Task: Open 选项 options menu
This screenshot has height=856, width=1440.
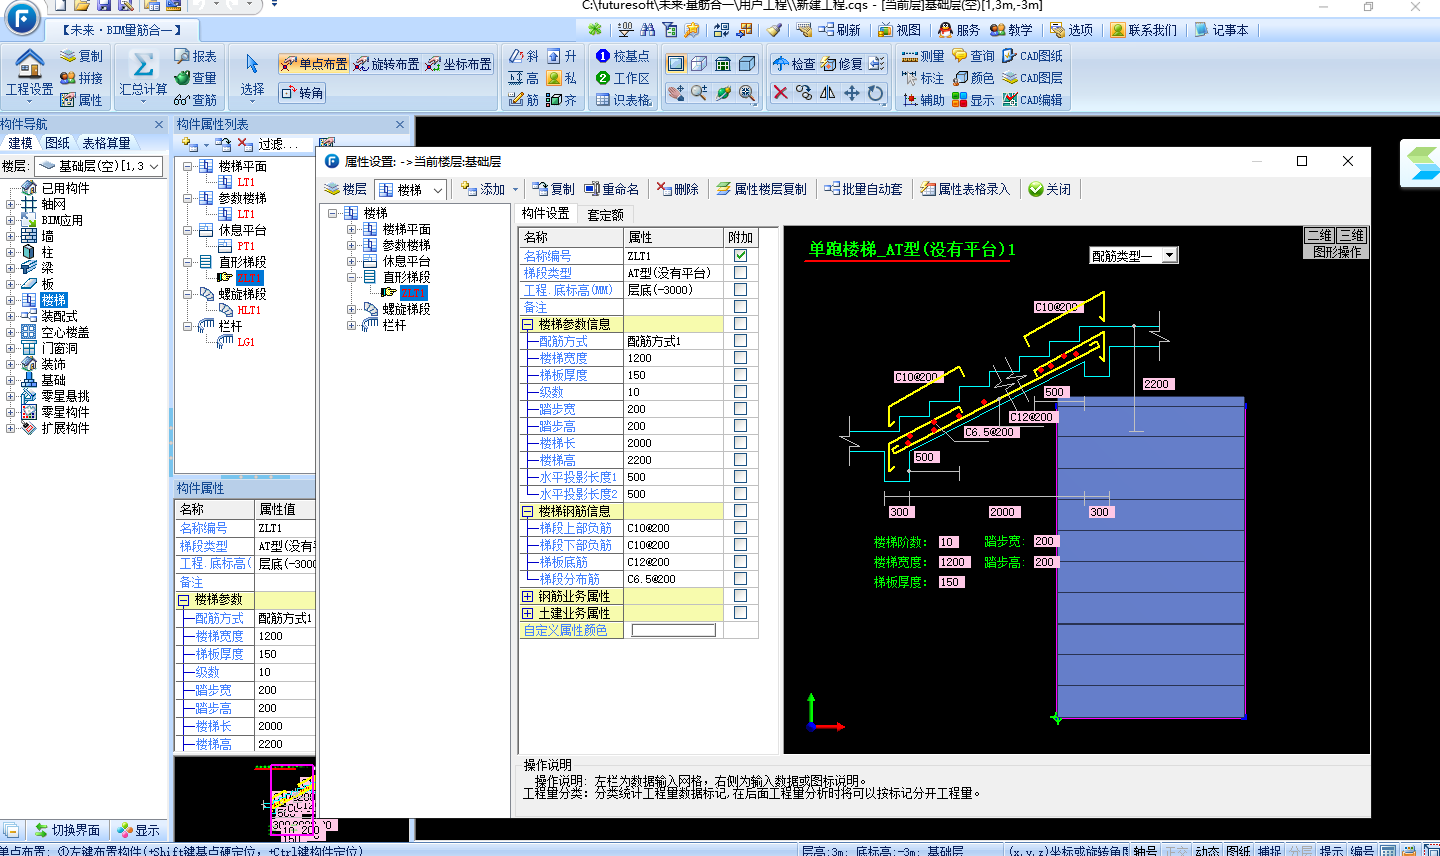Action: pos(1072,30)
